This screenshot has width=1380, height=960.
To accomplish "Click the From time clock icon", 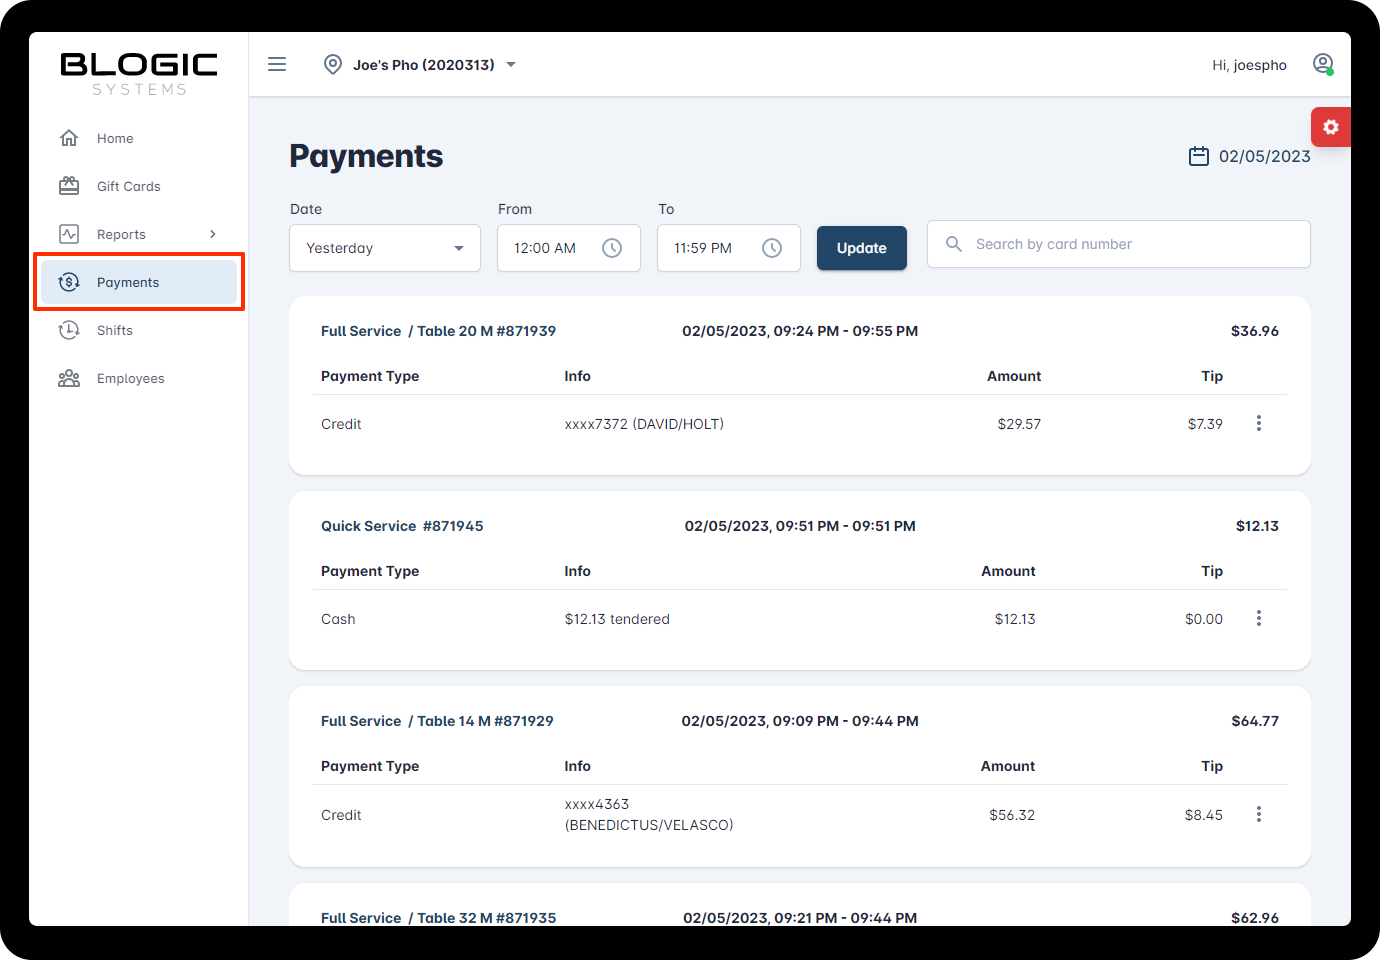I will coord(612,248).
